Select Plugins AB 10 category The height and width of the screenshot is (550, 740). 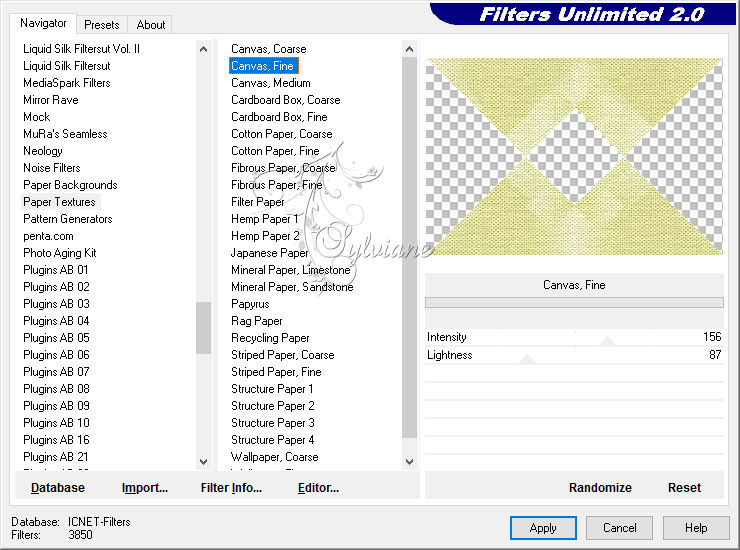(x=56, y=423)
